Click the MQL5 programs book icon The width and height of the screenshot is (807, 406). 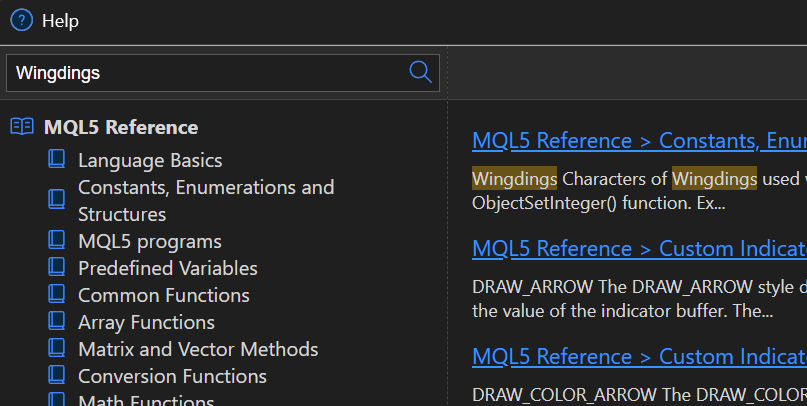[57, 241]
